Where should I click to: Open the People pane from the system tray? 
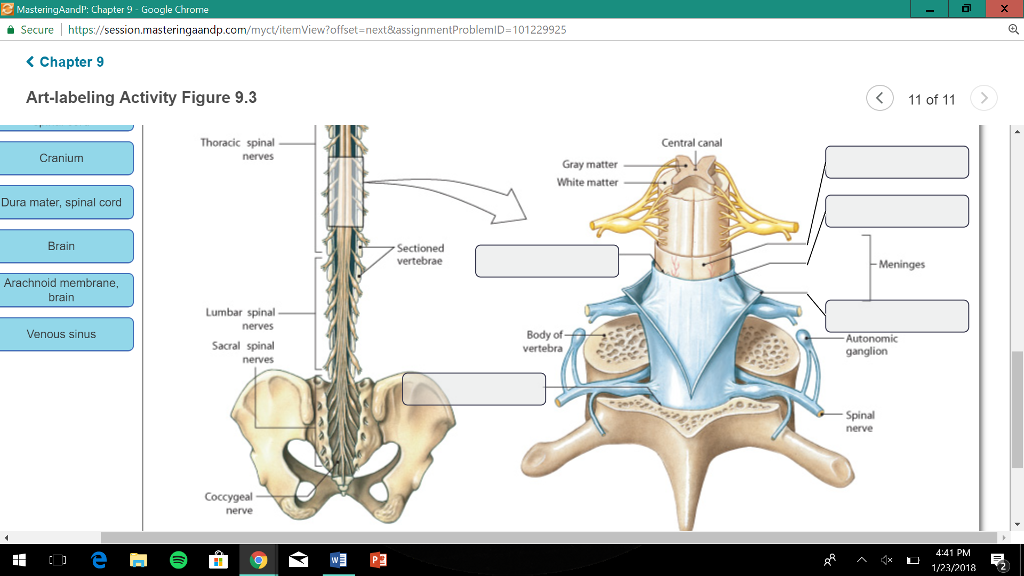[x=830, y=560]
